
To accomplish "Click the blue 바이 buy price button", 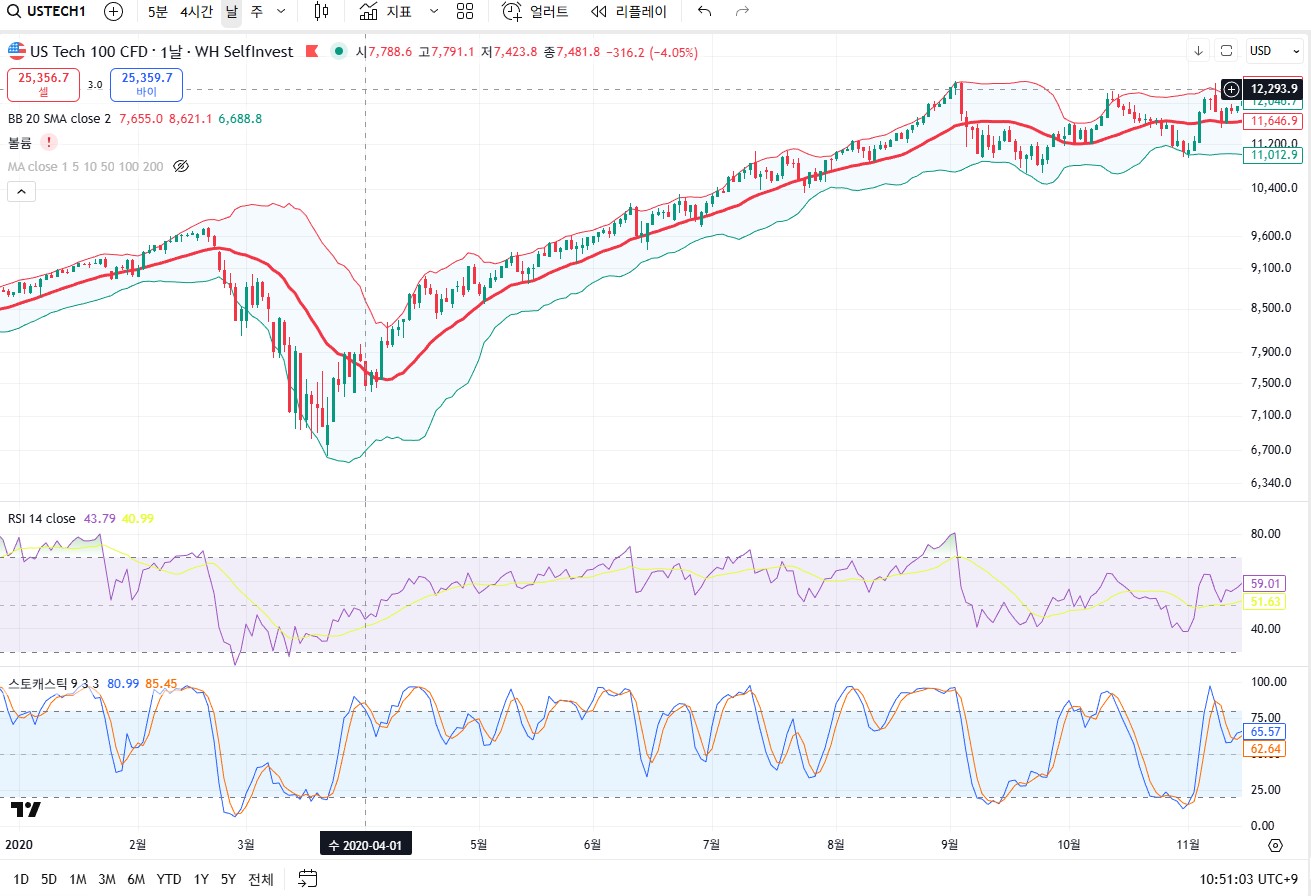I will click(x=146, y=84).
